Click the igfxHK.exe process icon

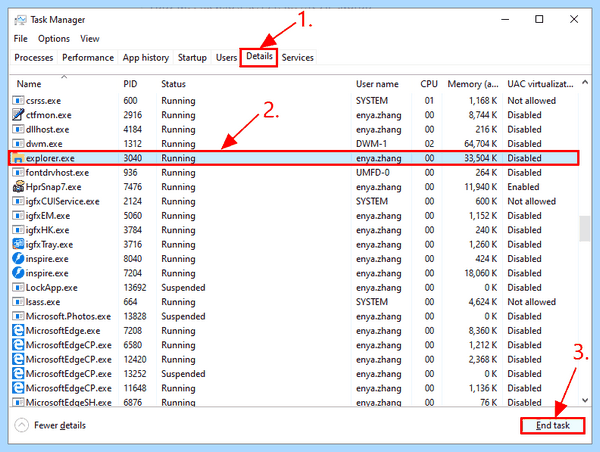click(18, 230)
